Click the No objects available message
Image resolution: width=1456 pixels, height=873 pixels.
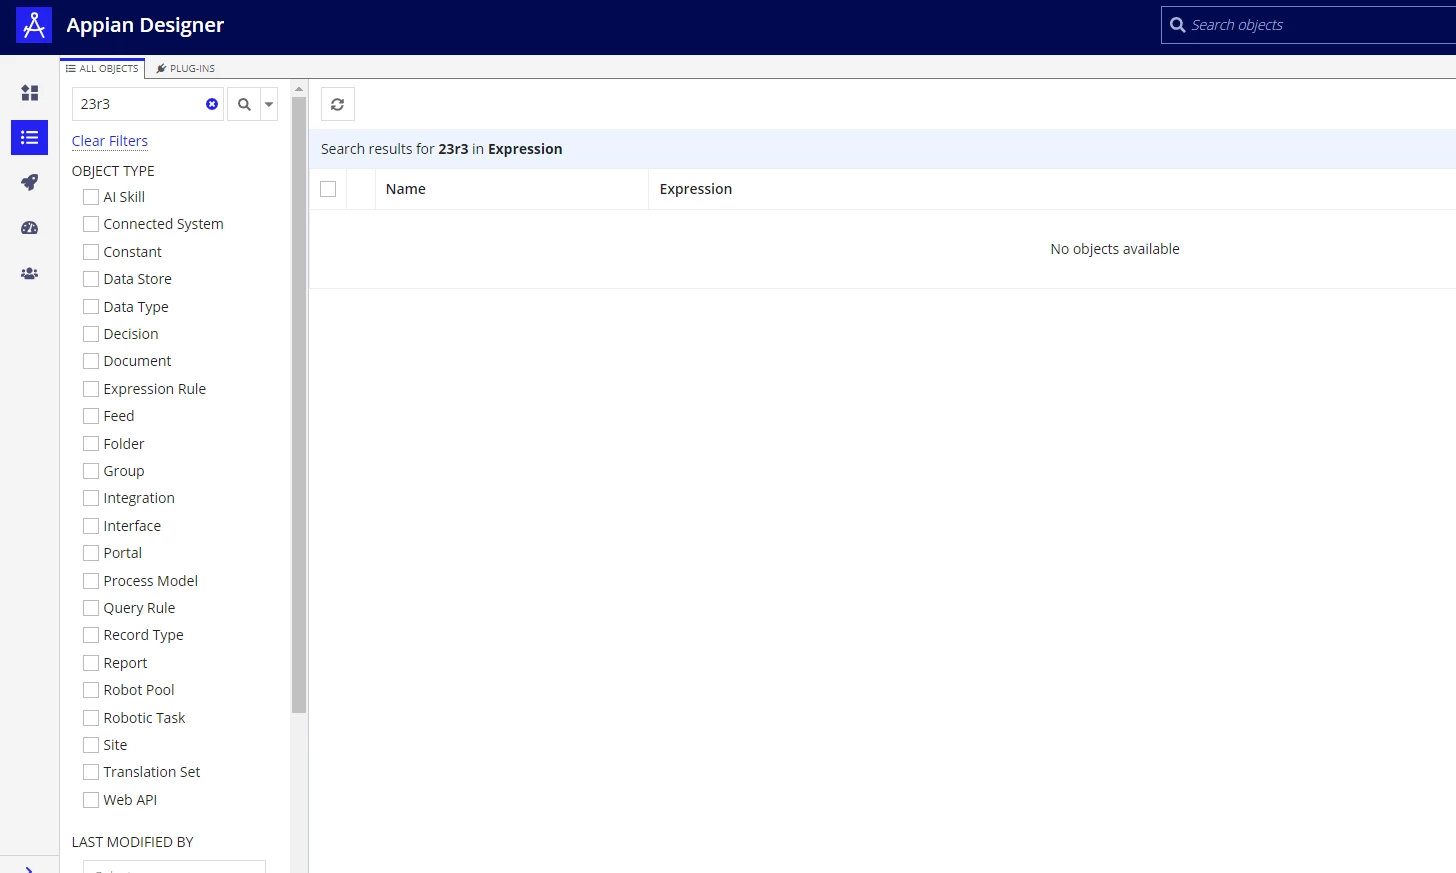(1115, 249)
